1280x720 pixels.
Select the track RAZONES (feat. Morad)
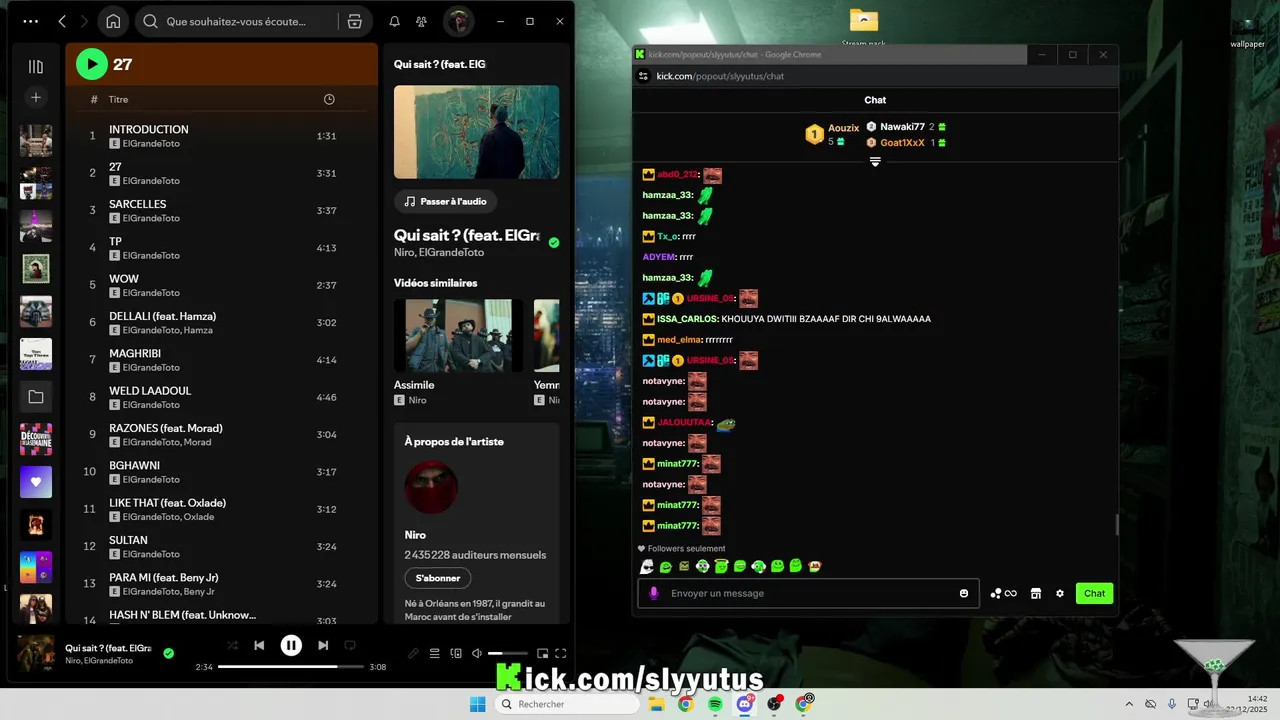point(166,428)
